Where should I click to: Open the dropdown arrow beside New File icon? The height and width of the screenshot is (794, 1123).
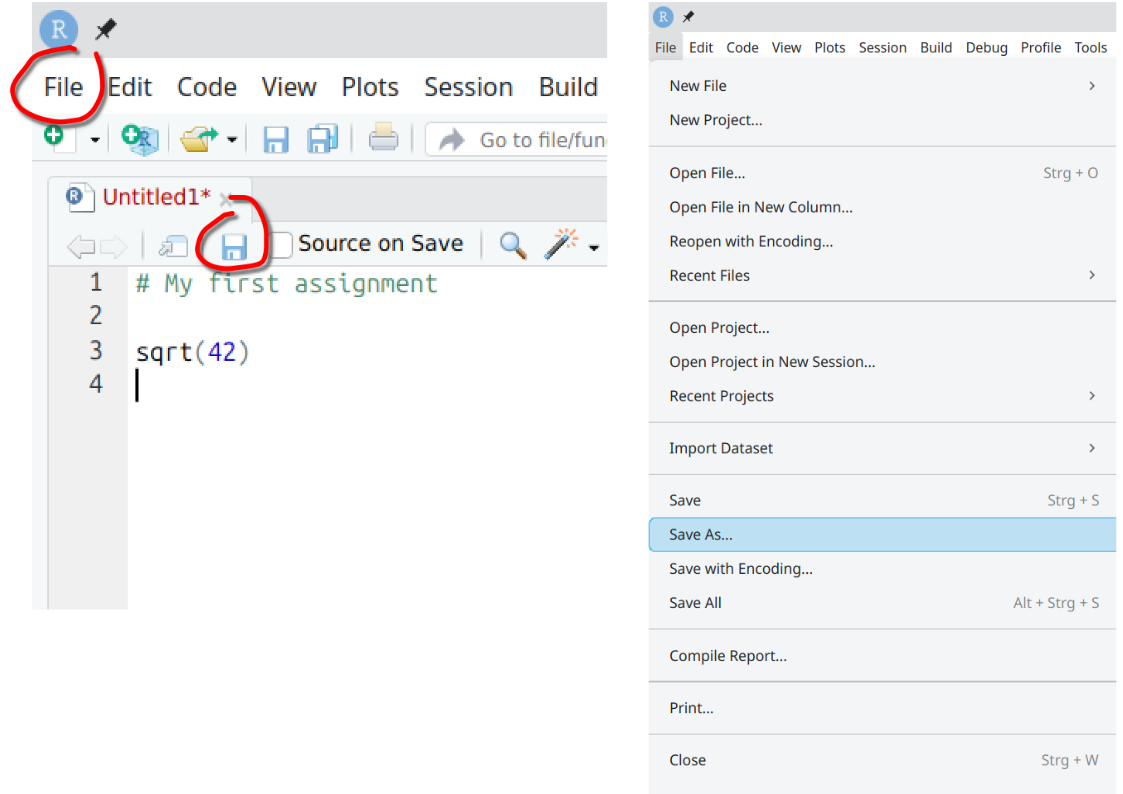pos(95,140)
